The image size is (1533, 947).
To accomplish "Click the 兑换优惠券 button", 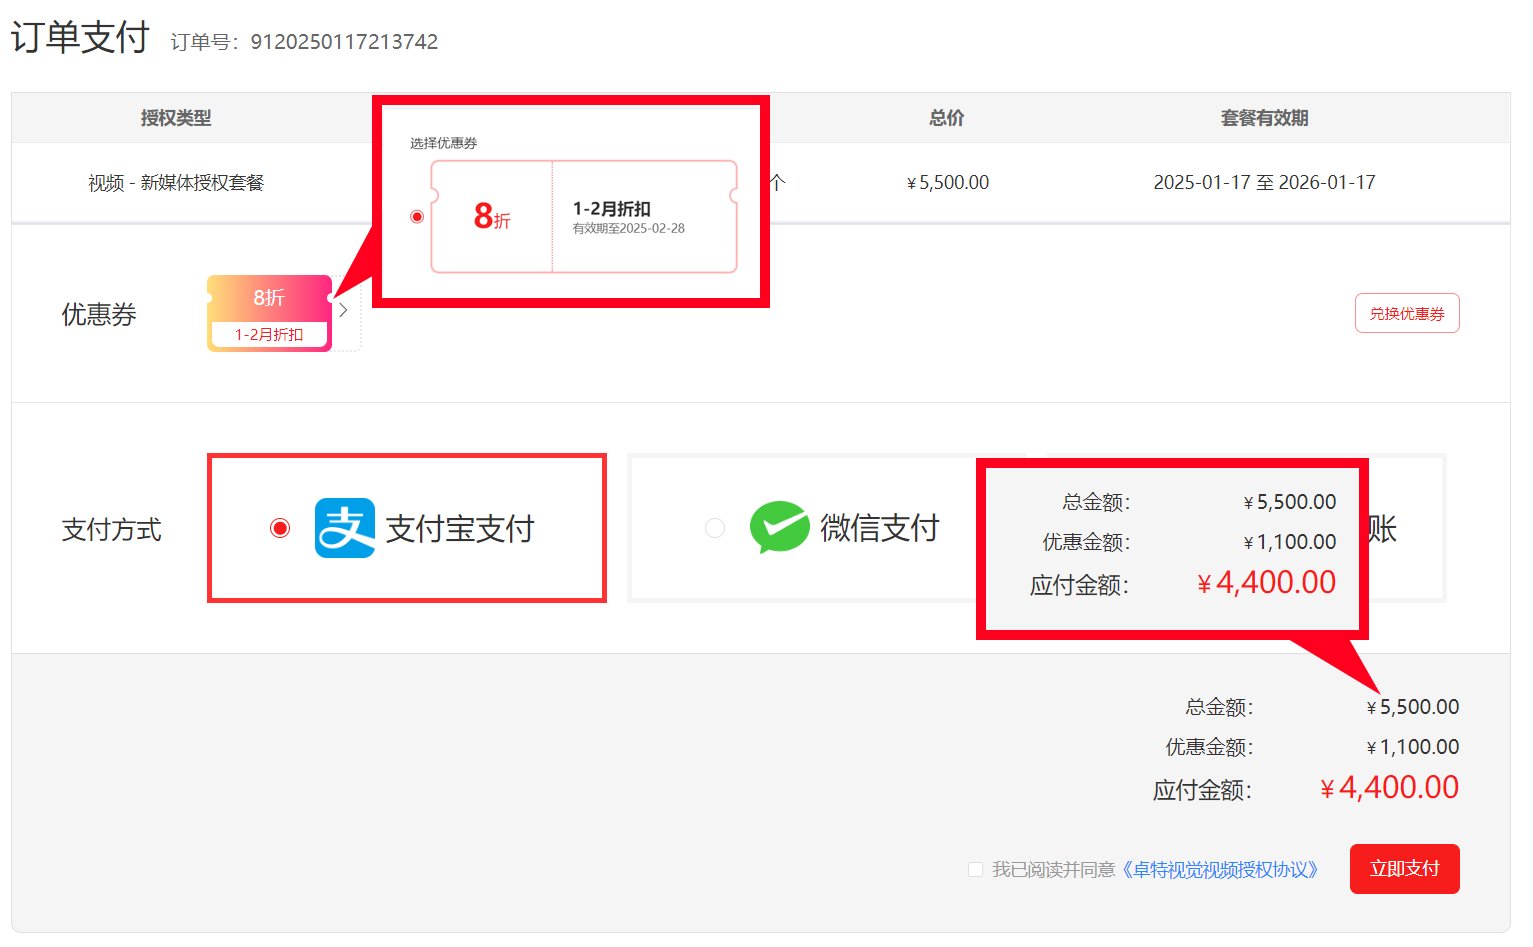I will tap(1407, 313).
